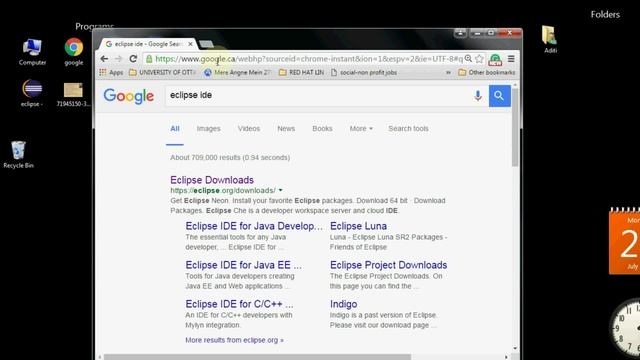Open a new tab button
Screen dimensions: 640x360
(x=206, y=44)
